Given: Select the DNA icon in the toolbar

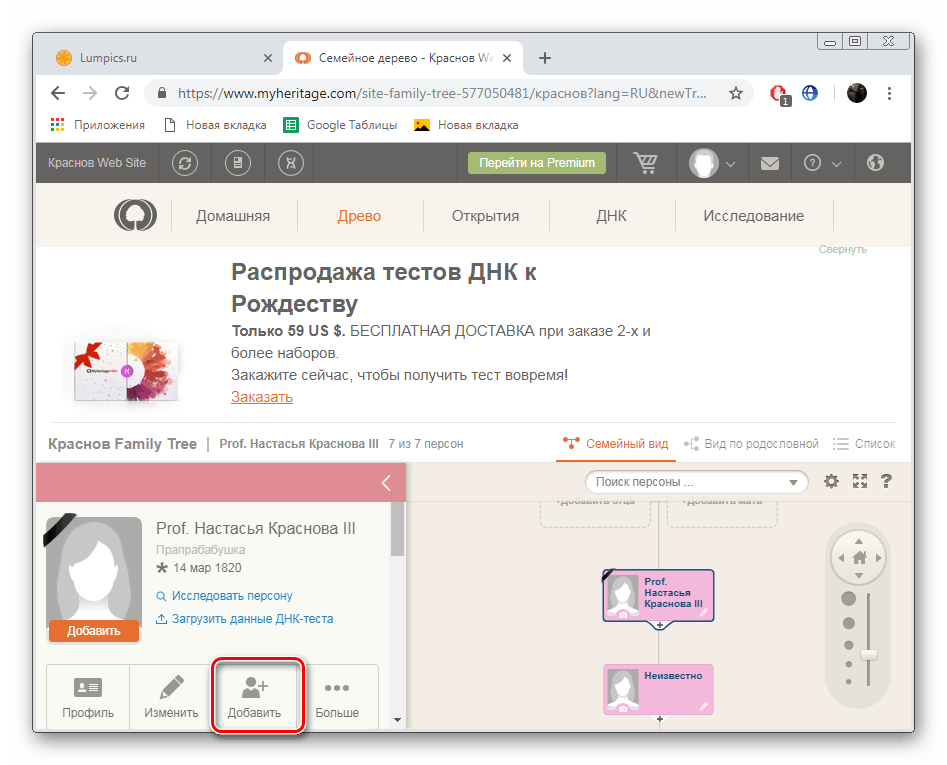Looking at the screenshot, I should (289, 163).
